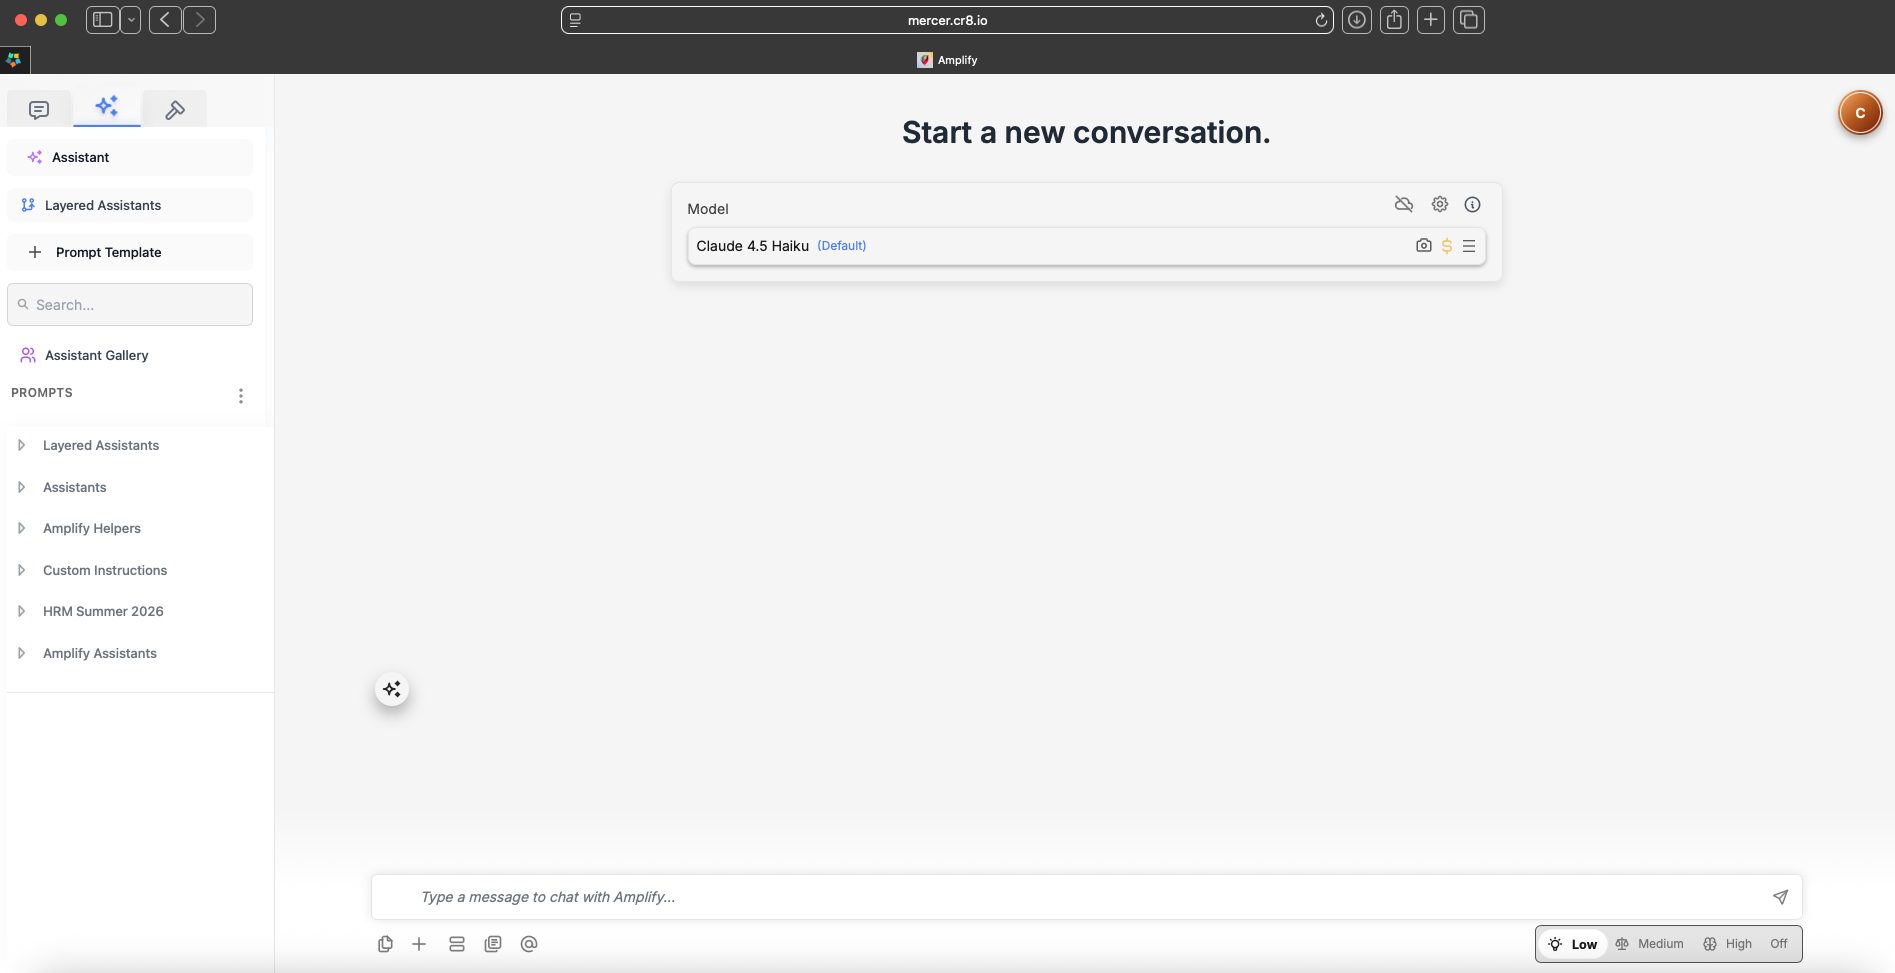
Task: Click the dollar cost icon in model row
Action: [1447, 246]
